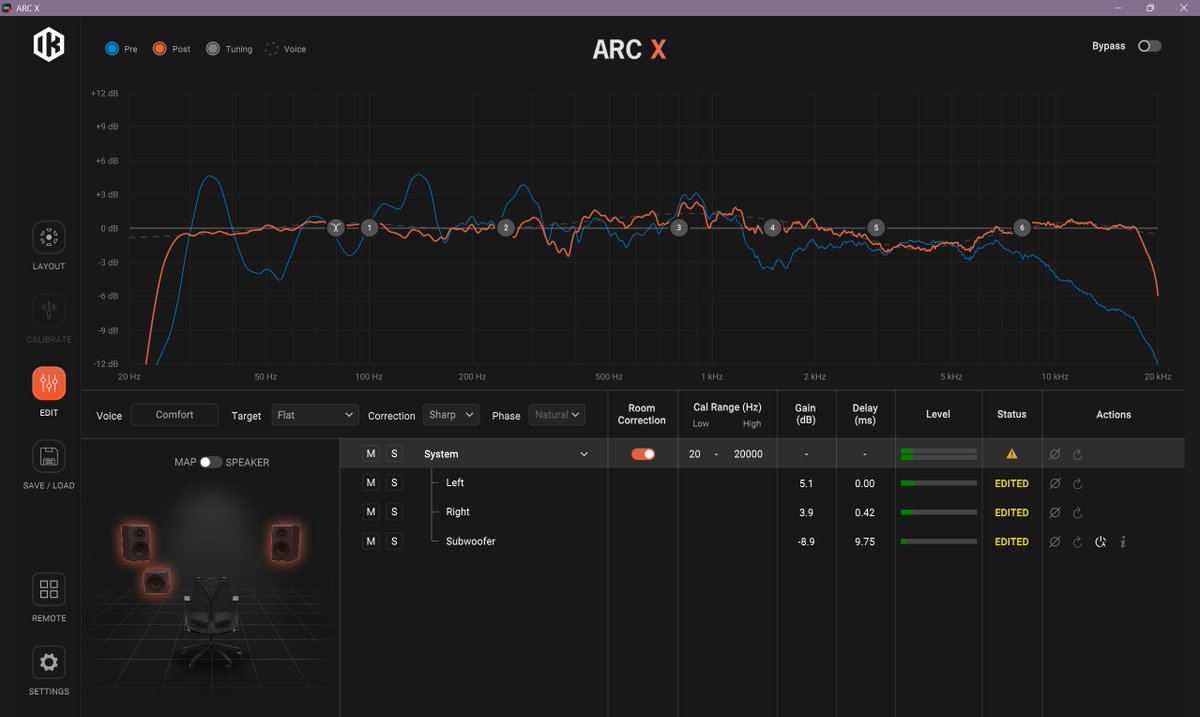Solo the System row
The height and width of the screenshot is (717, 1200).
point(394,454)
